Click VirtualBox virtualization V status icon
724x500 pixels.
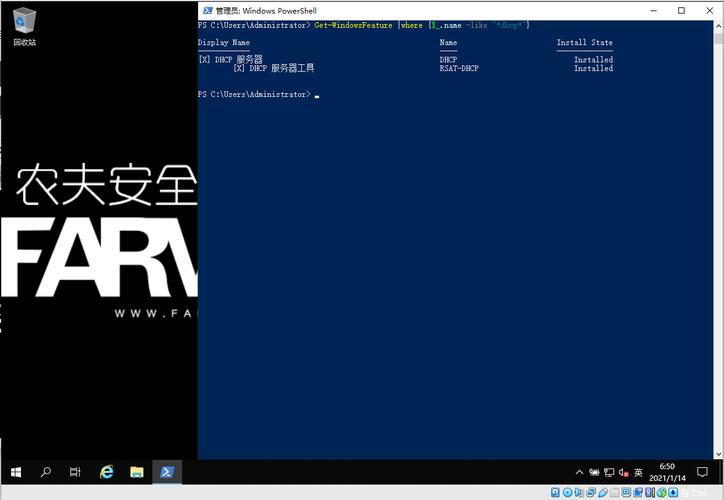pyautogui.click(x=650, y=492)
